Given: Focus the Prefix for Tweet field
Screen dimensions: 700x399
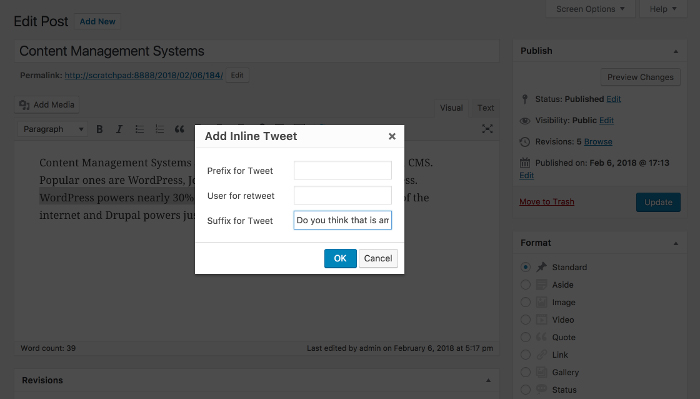Looking at the screenshot, I should coord(343,170).
